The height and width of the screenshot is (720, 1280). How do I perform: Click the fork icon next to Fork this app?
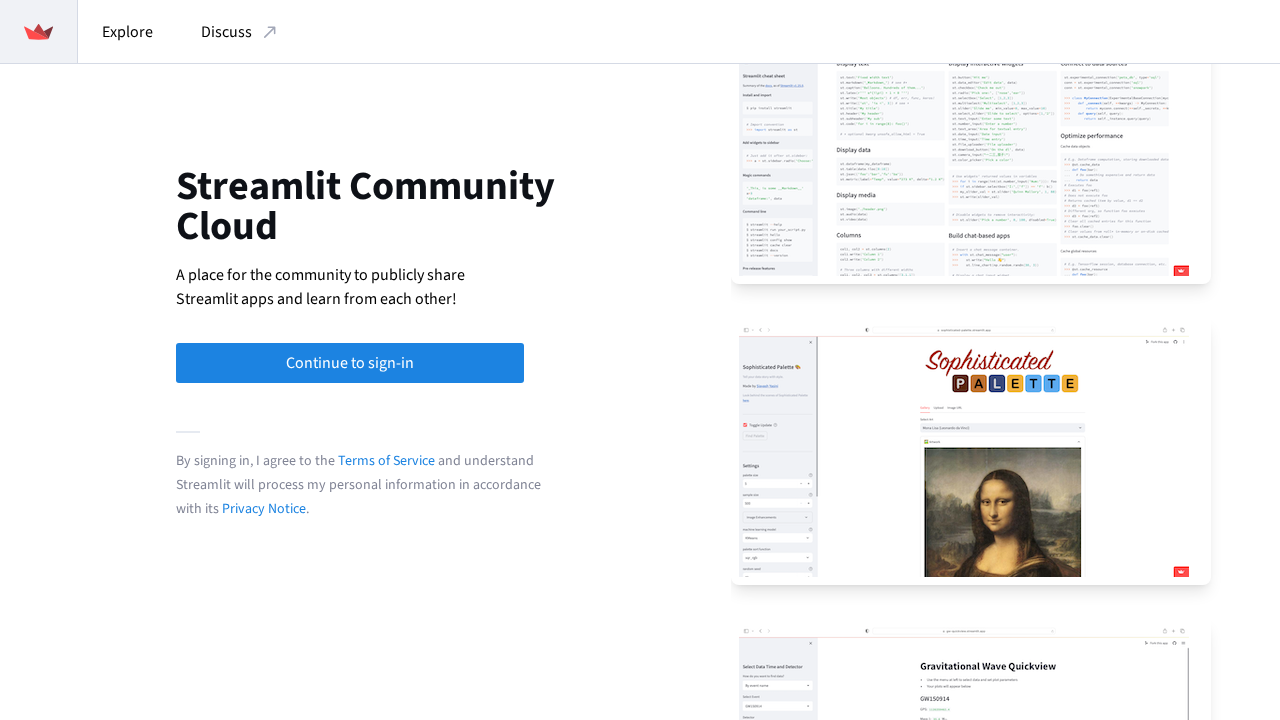point(1146,342)
